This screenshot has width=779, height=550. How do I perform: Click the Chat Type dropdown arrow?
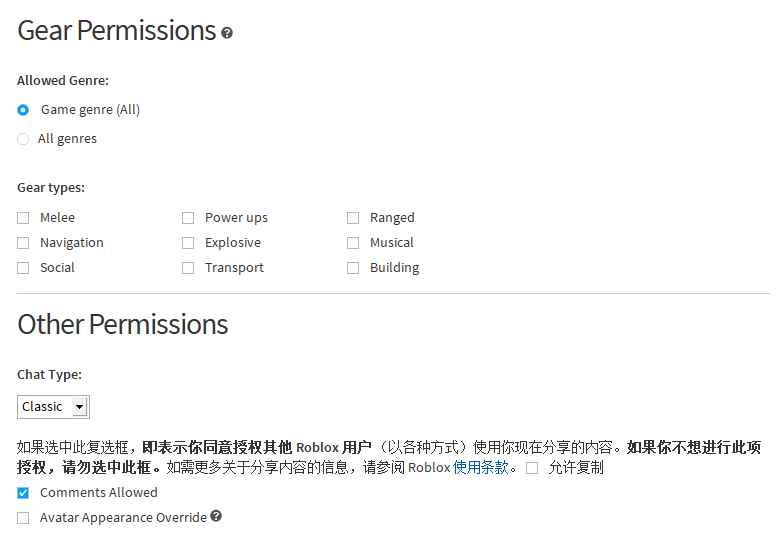point(79,407)
